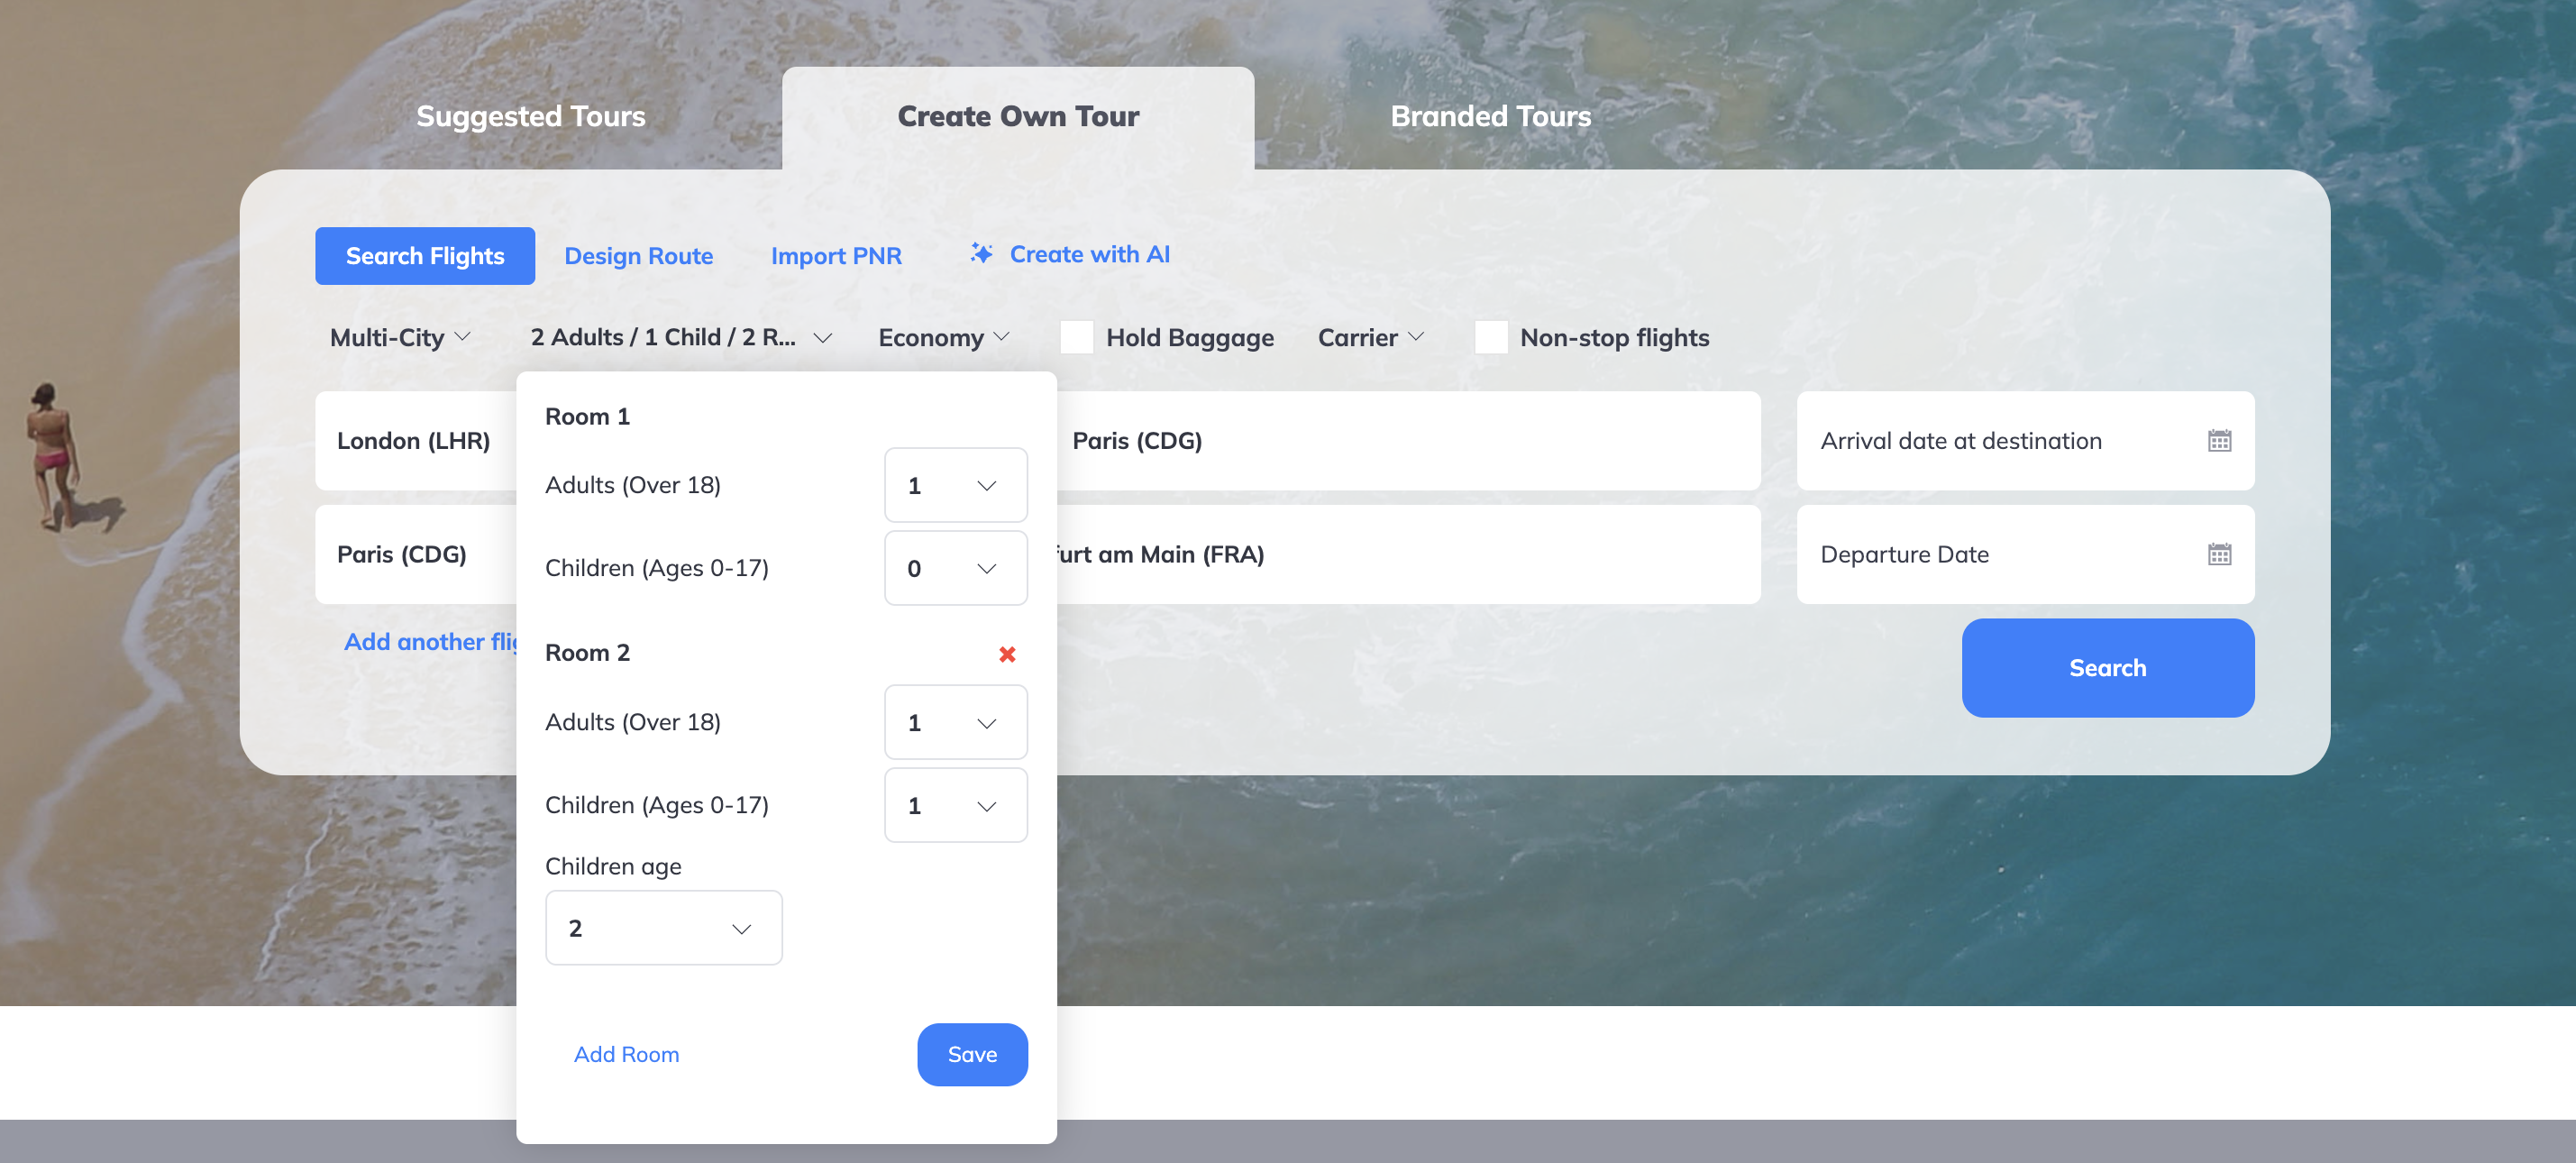Expand the Carrier dropdown
The width and height of the screenshot is (2576, 1163).
pos(1371,338)
